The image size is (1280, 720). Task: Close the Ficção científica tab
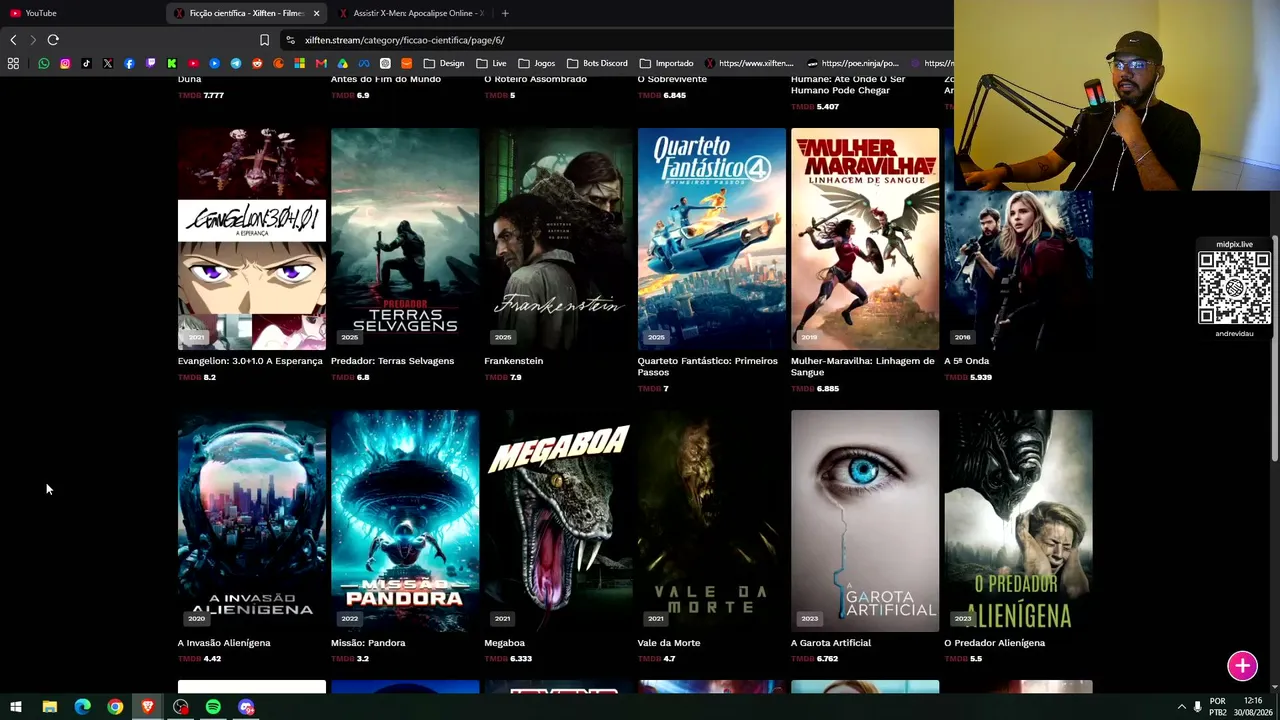pyautogui.click(x=316, y=13)
